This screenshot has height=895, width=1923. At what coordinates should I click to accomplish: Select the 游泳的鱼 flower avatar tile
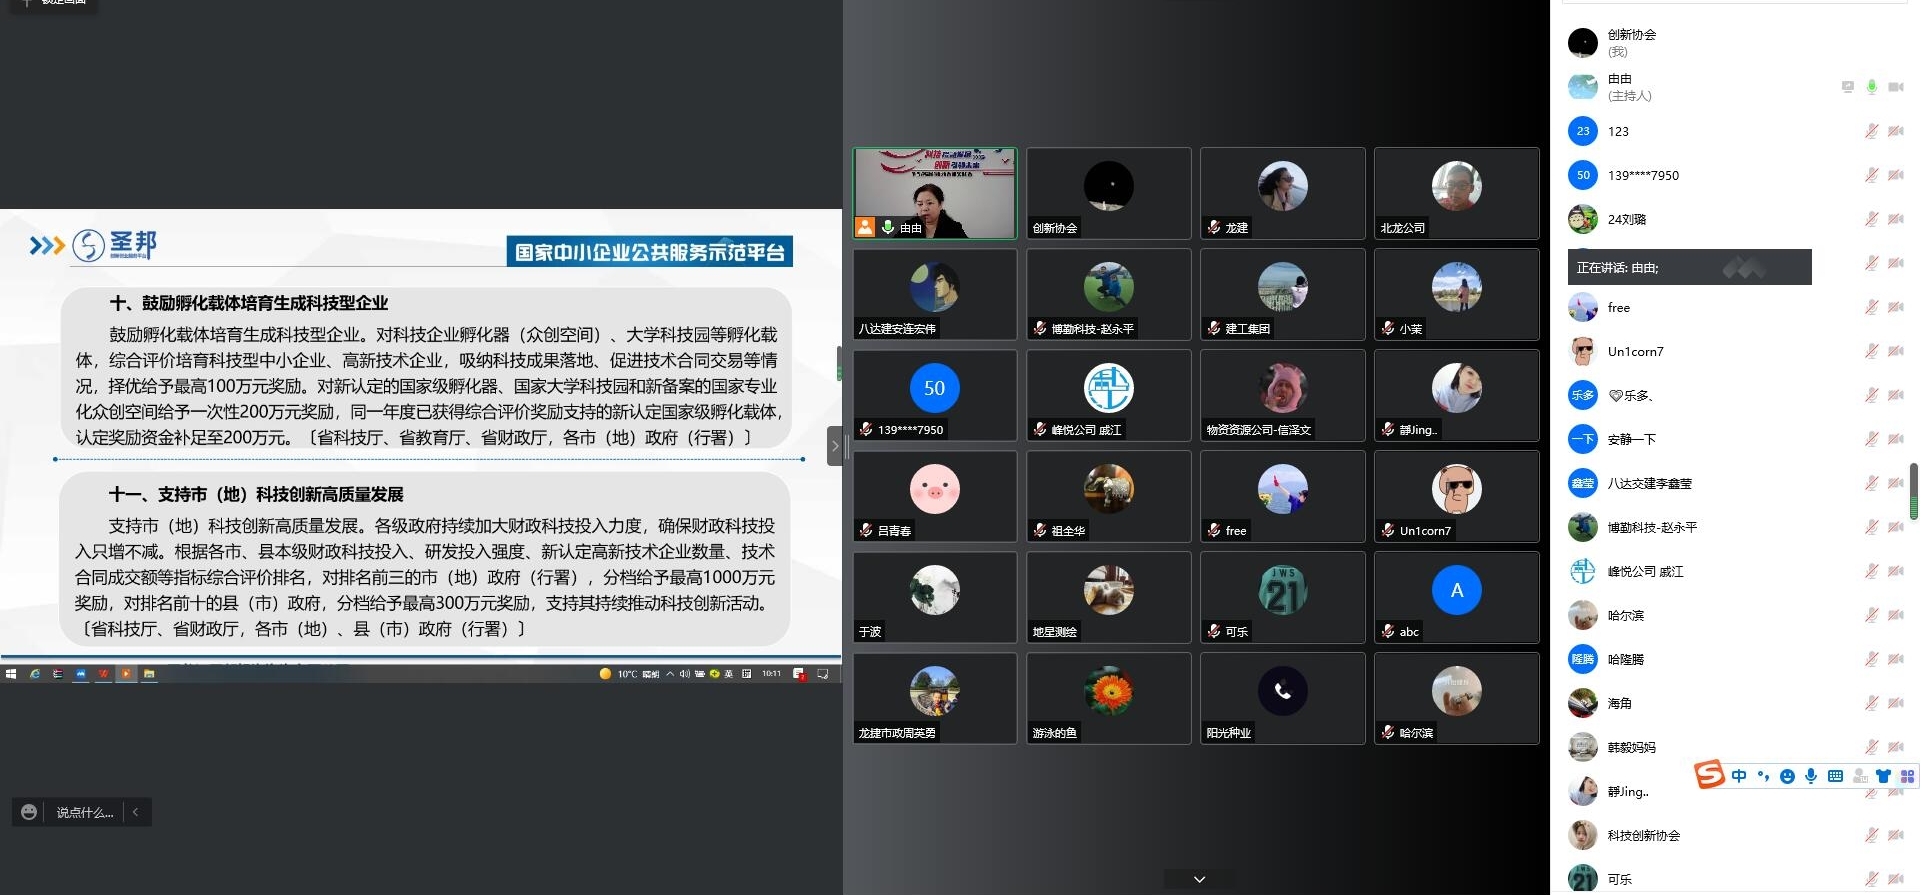[1109, 698]
